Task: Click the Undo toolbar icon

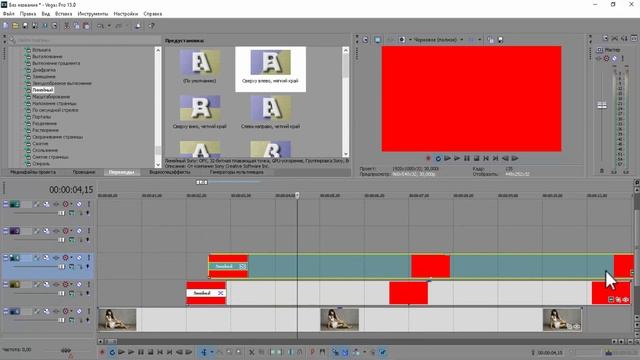Action: (x=100, y=26)
